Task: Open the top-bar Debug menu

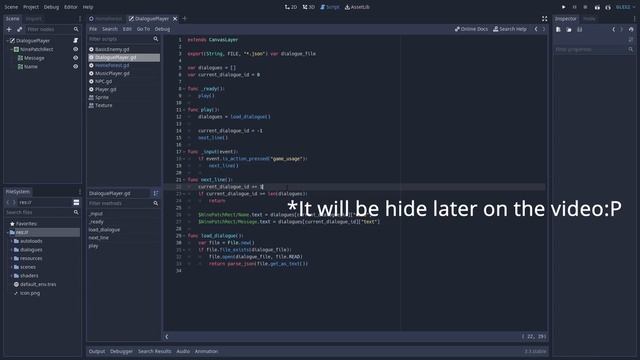Action: [x=51, y=7]
